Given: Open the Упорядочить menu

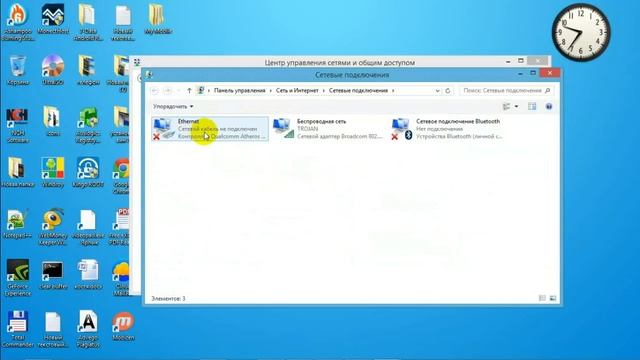Looking at the screenshot, I should tap(173, 107).
